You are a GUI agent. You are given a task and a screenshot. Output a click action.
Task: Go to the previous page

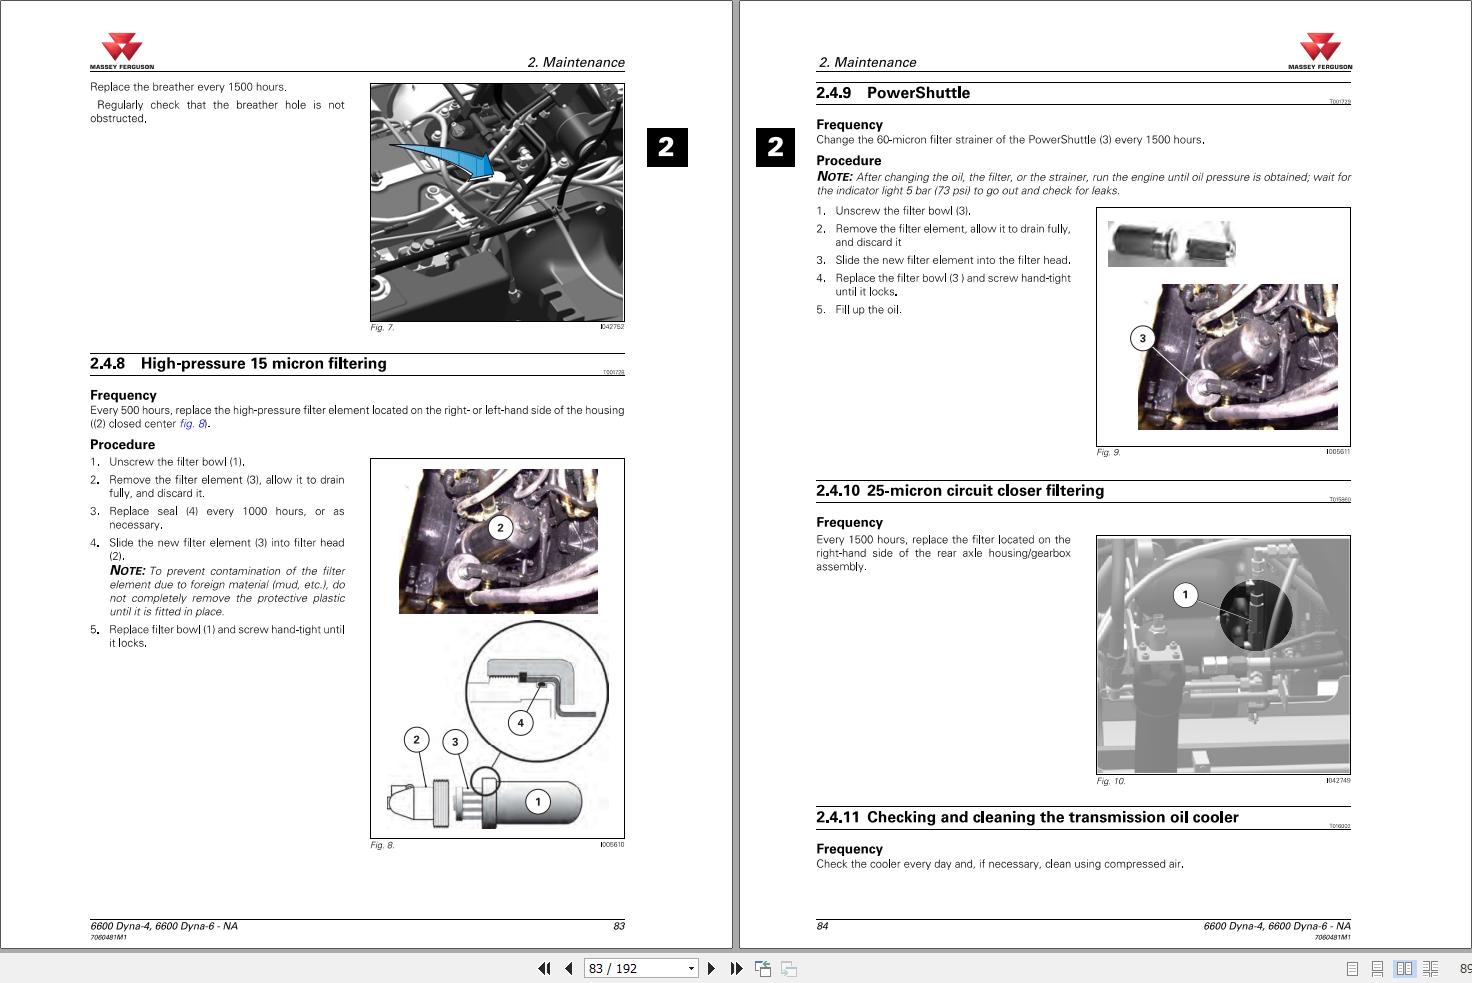(x=569, y=968)
